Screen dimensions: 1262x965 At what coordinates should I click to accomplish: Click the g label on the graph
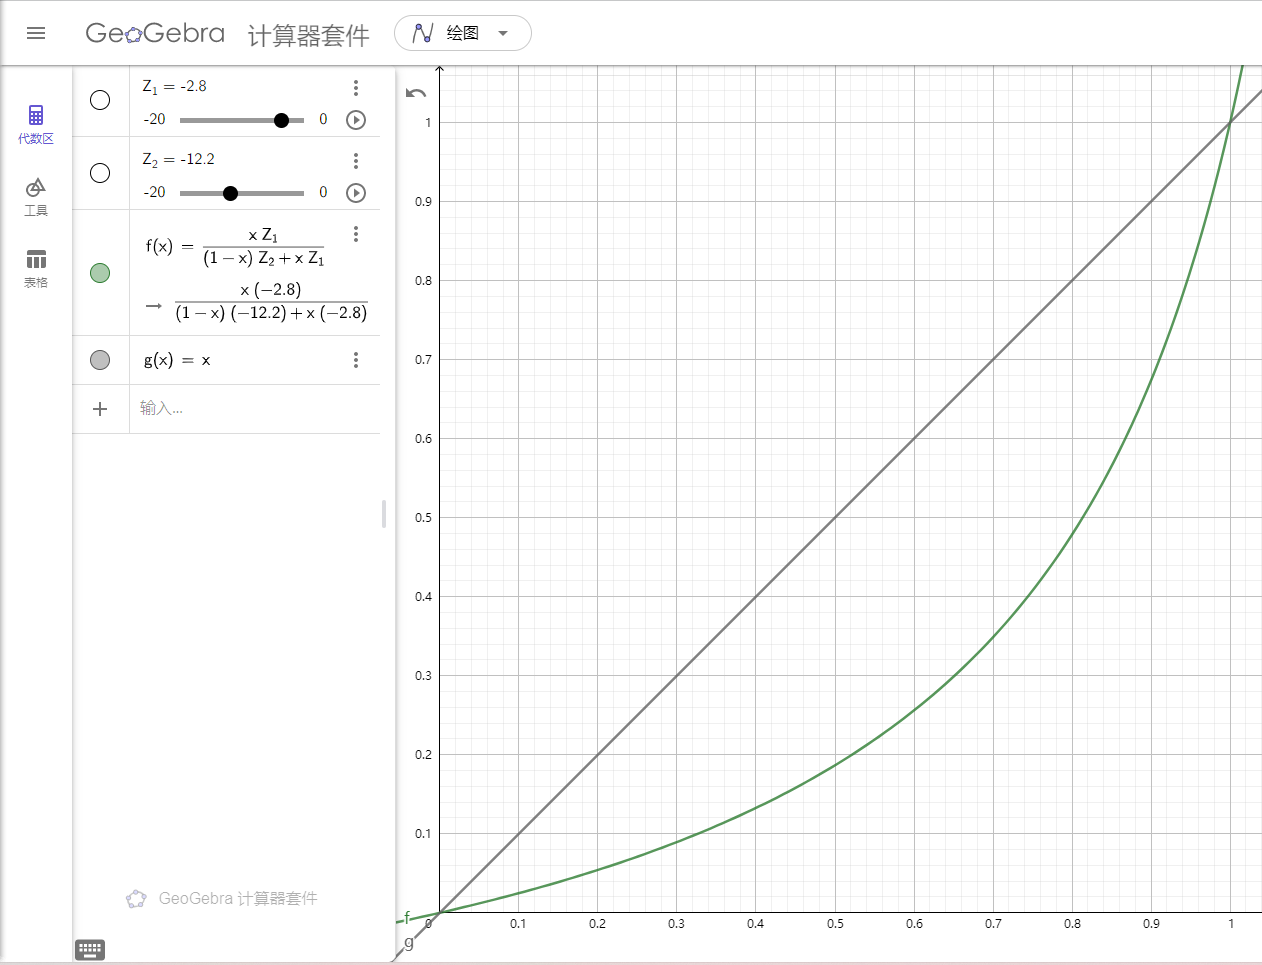(x=409, y=942)
